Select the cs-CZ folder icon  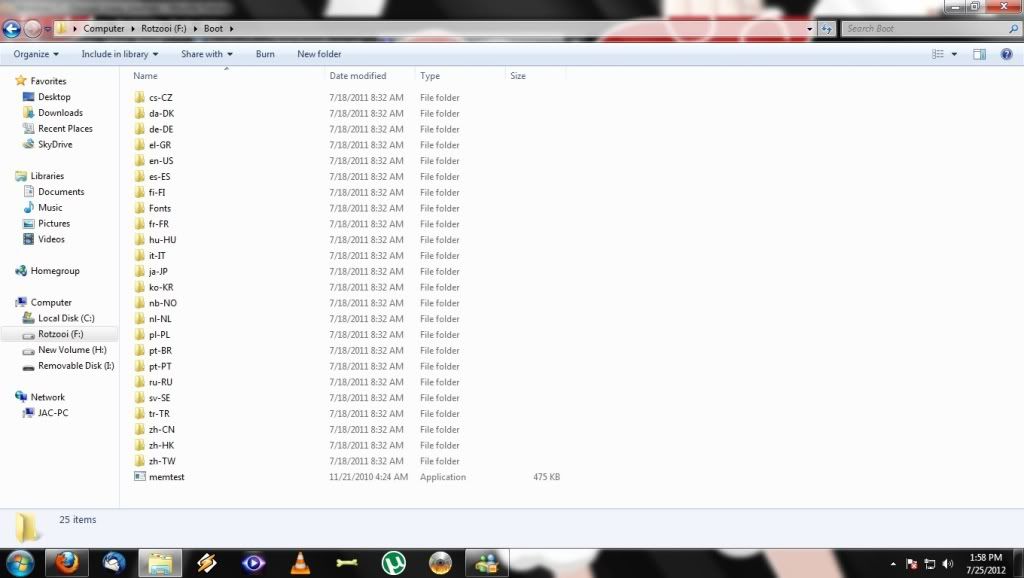pos(139,97)
